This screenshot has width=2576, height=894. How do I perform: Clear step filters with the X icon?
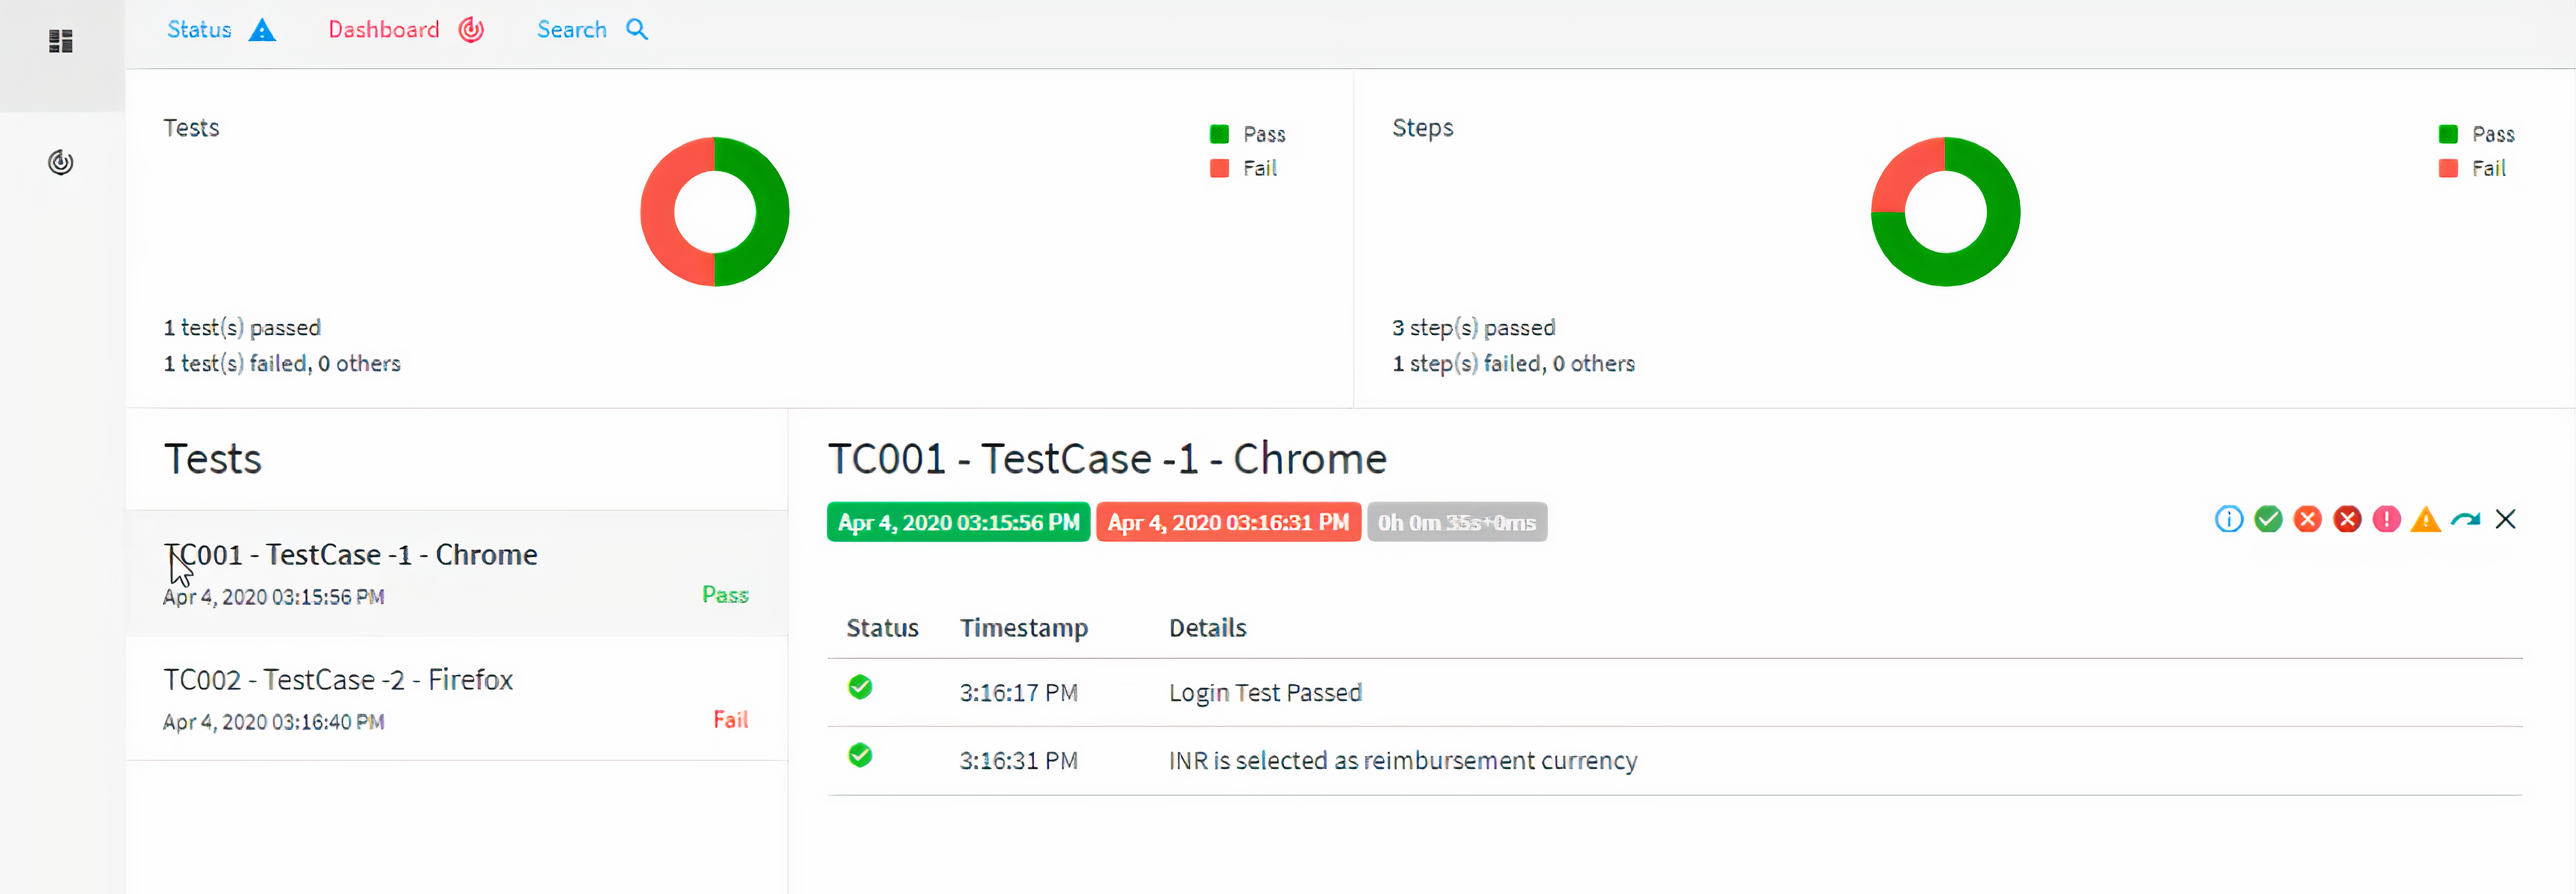[x=2505, y=519]
